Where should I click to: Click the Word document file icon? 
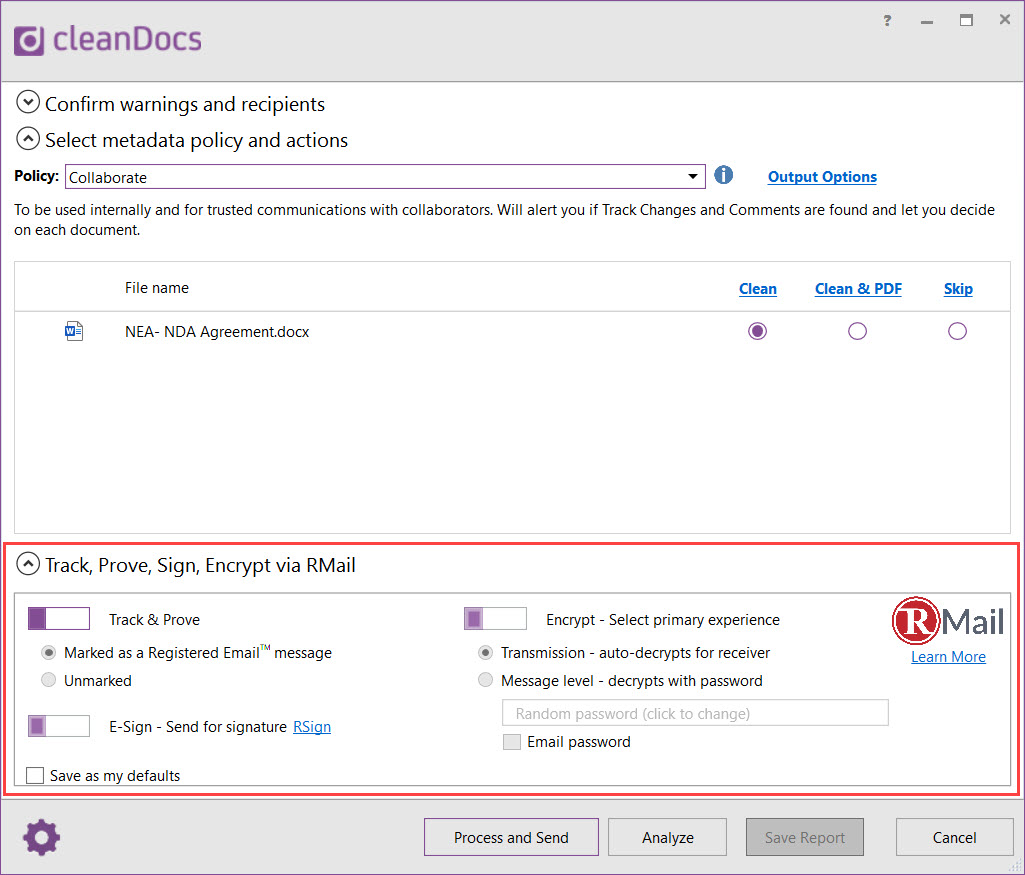74,331
